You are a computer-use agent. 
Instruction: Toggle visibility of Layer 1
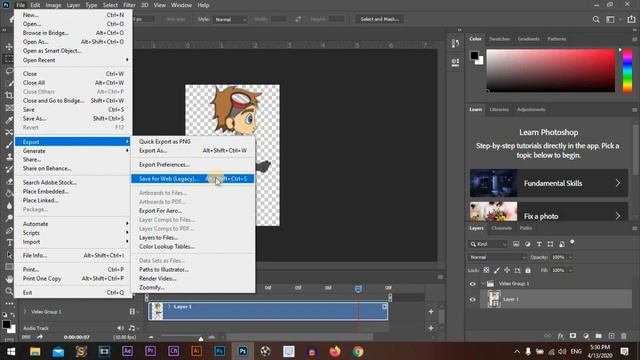(x=473, y=300)
